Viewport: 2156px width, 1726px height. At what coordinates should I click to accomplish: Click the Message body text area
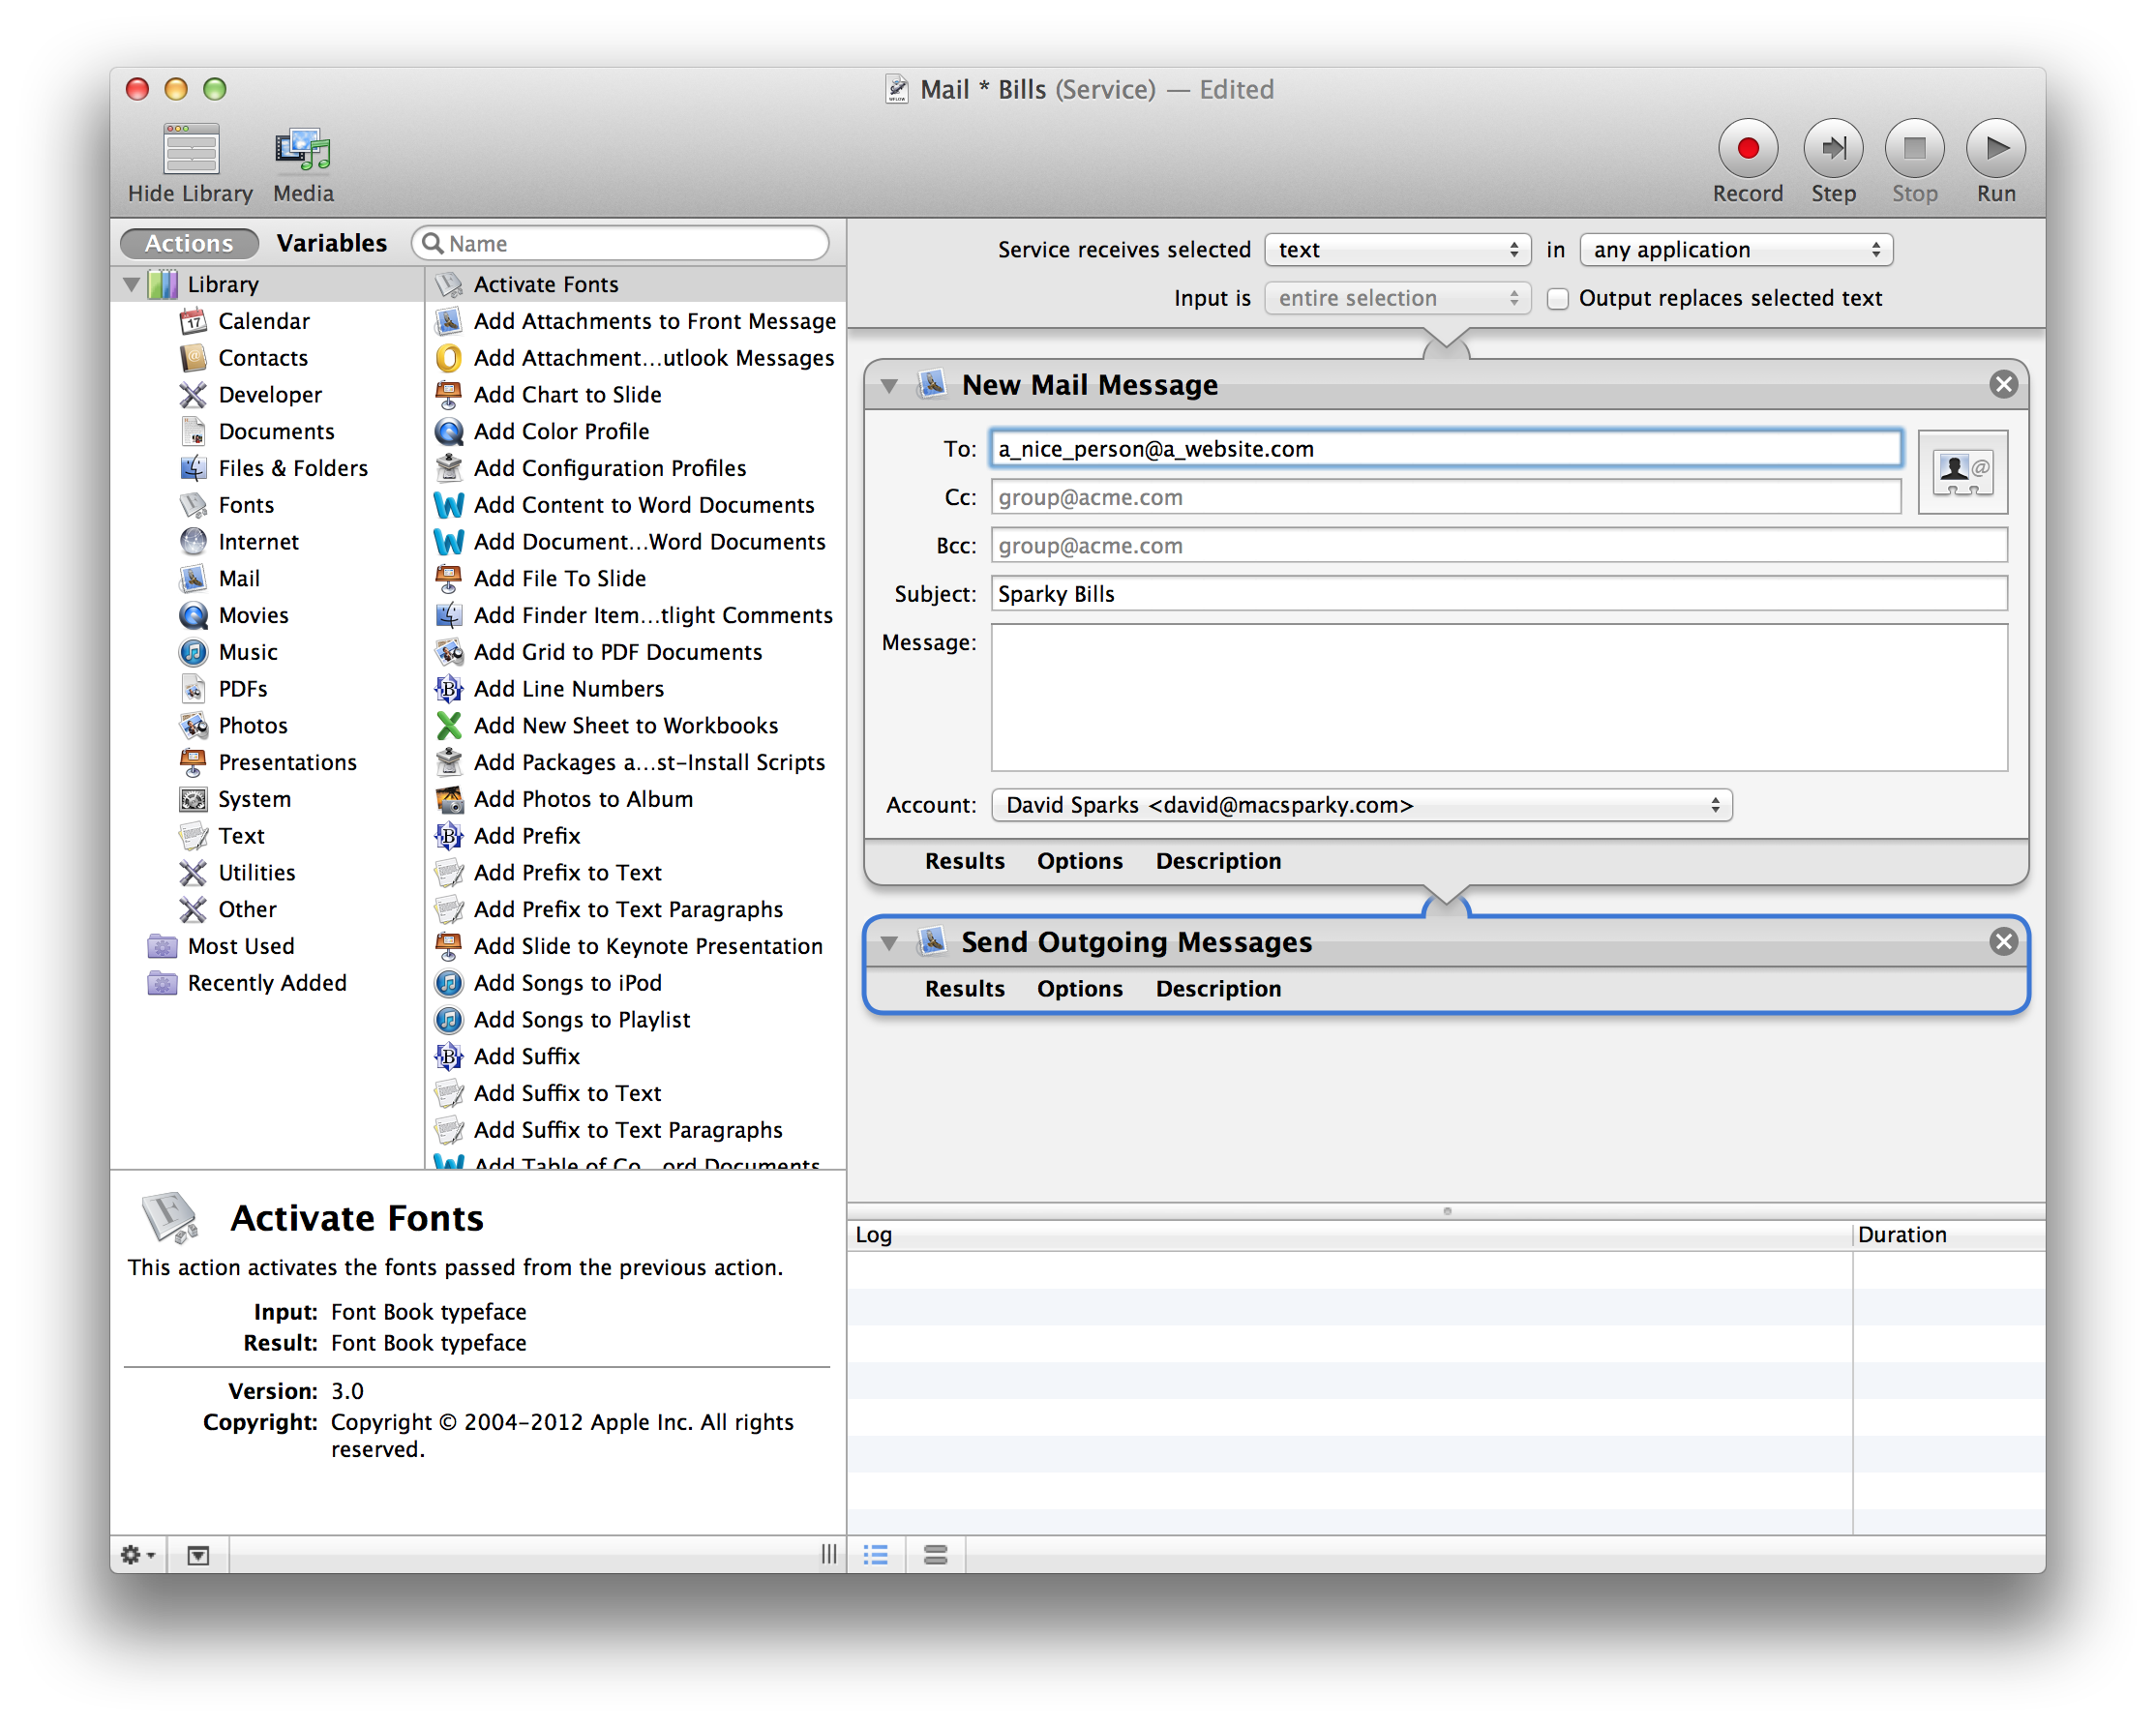[x=1498, y=697]
